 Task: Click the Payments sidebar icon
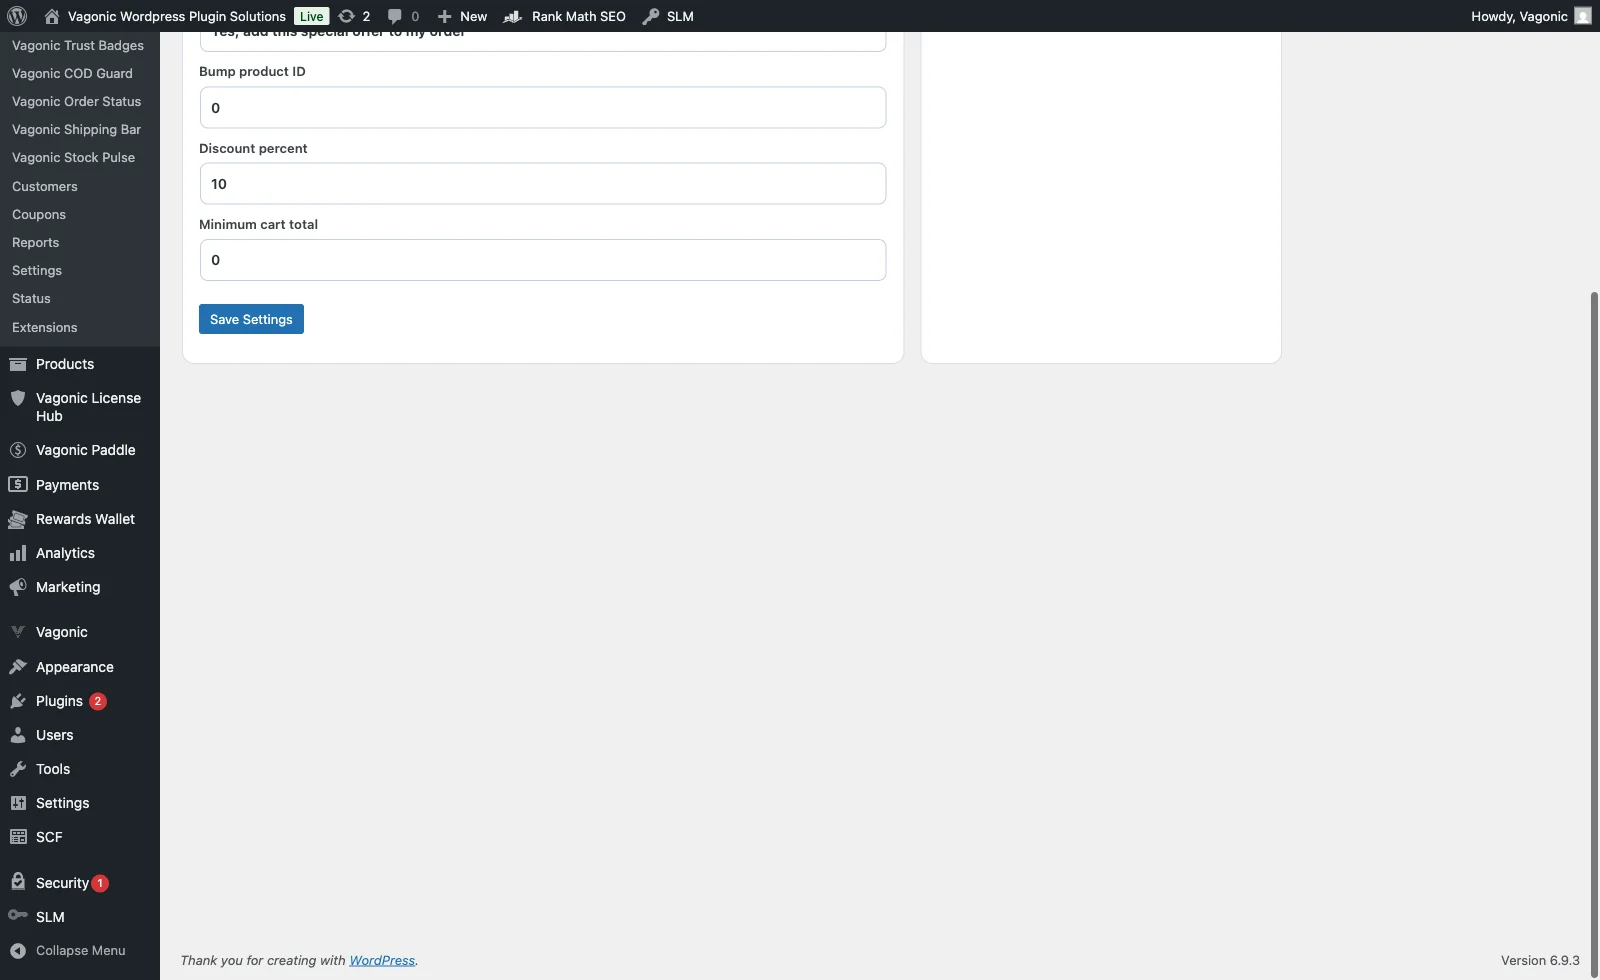pyautogui.click(x=18, y=484)
